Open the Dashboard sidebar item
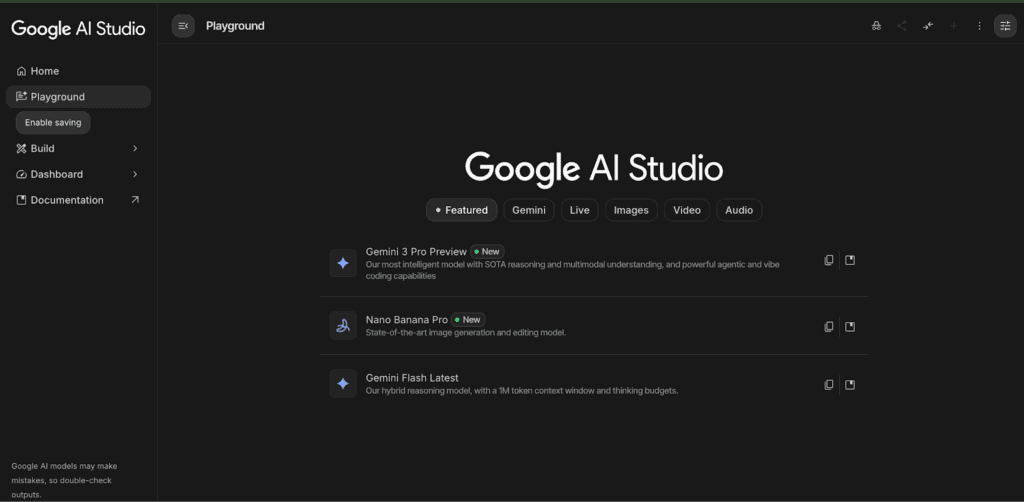 (78, 174)
